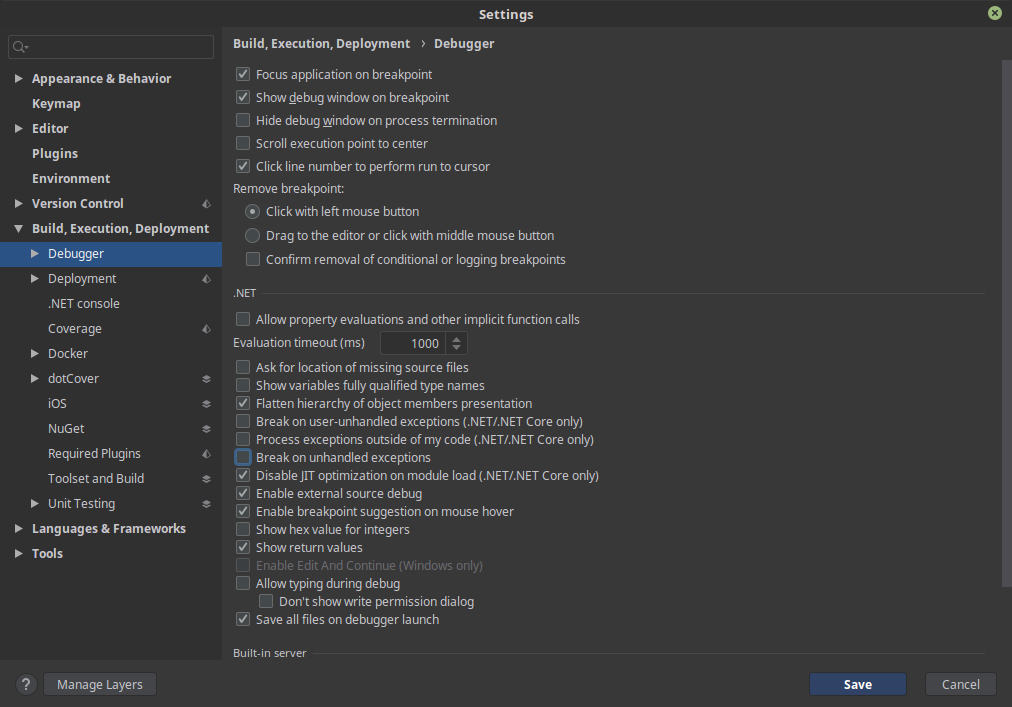
Task: Click the help question mark icon
Action: (x=27, y=685)
